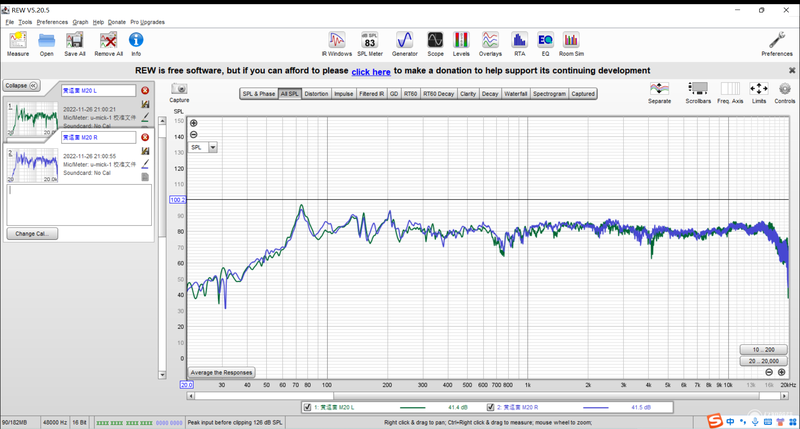This screenshot has width=800, height=429.
Task: Open graph Controls gear
Action: point(784,92)
